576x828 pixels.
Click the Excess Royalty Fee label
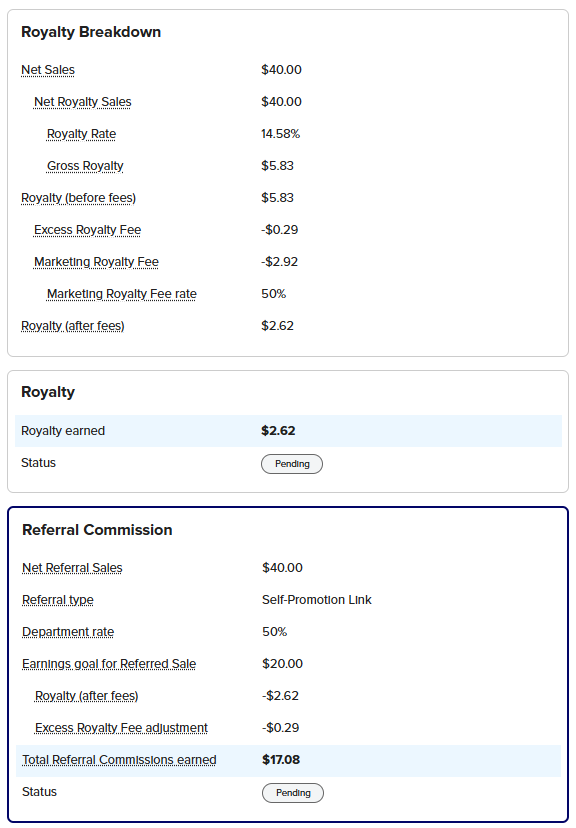[87, 230]
